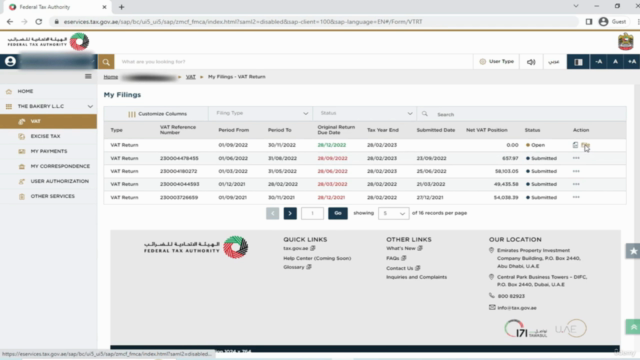This screenshot has width=640, height=360.
Task: Click previous page arrow button
Action: coord(272,213)
